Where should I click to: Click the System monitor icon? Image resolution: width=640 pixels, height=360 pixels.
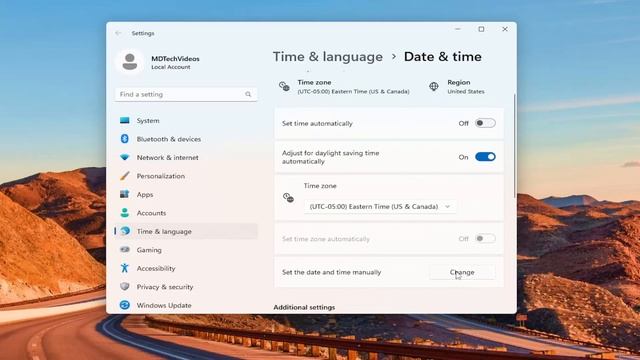point(124,120)
